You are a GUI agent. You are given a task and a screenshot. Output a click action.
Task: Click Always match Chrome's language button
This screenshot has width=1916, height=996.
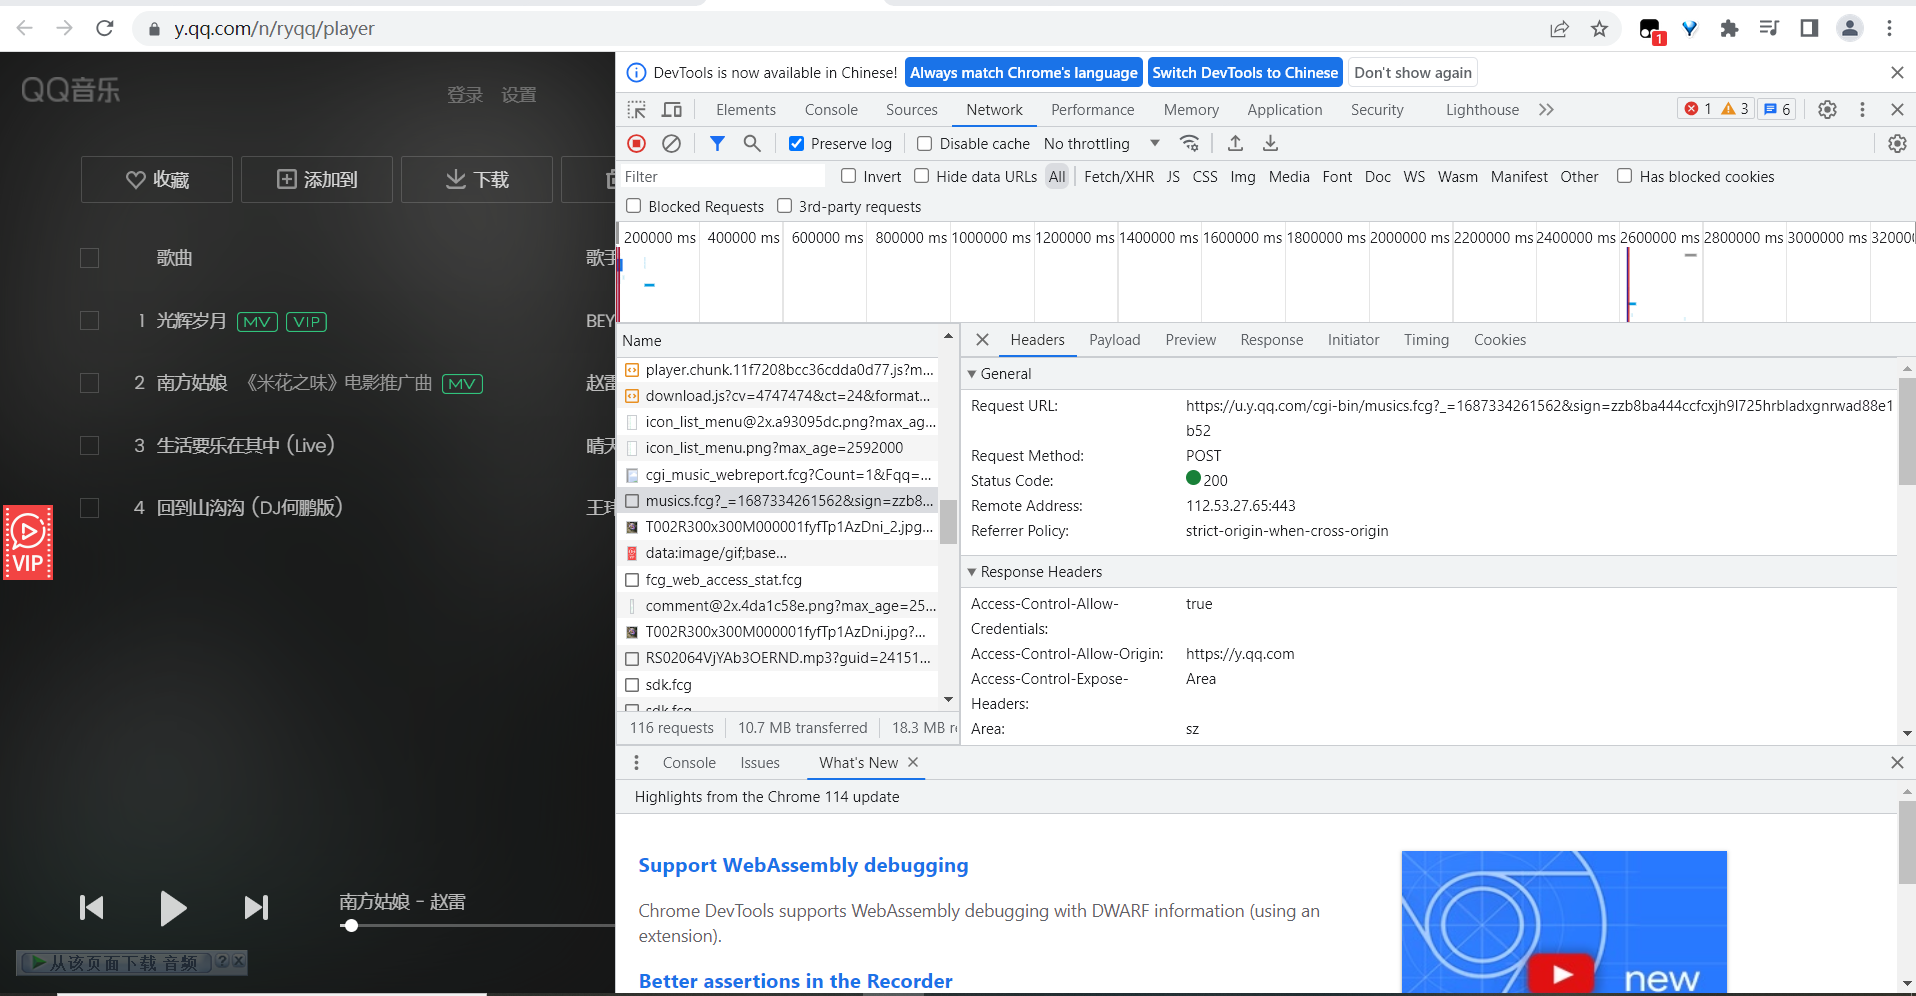coord(1024,73)
